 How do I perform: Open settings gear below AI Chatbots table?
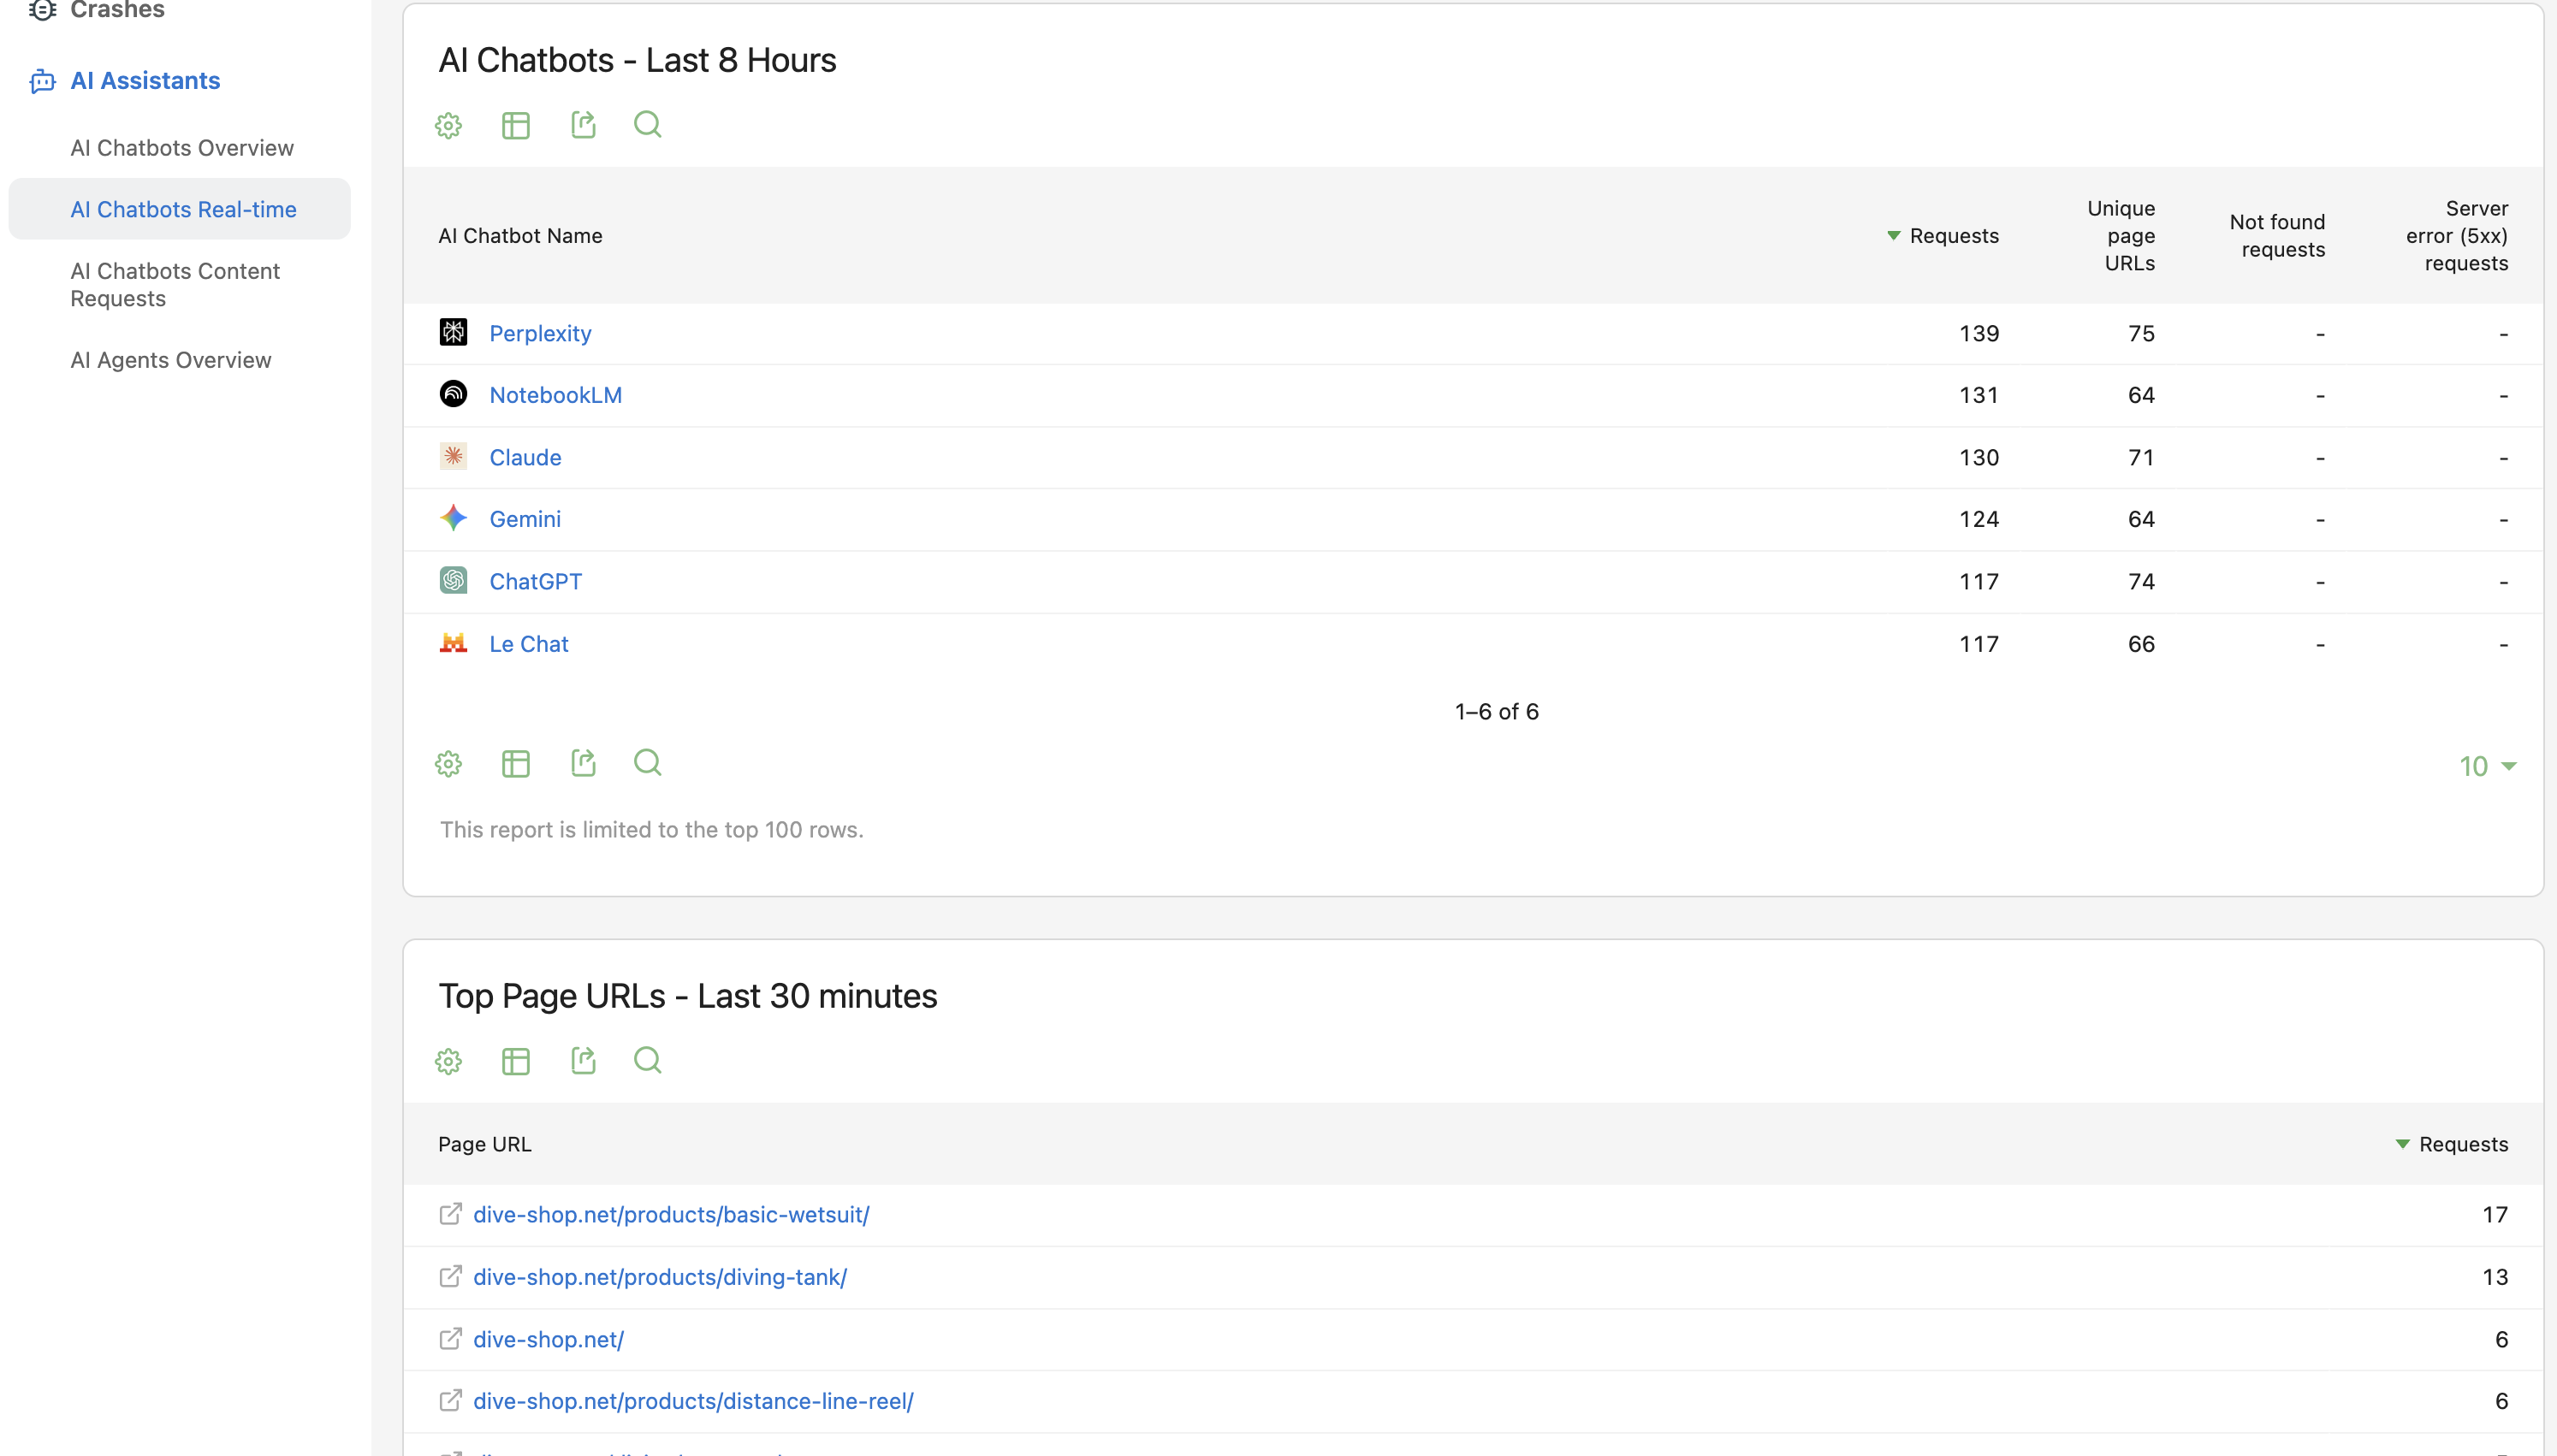(448, 764)
